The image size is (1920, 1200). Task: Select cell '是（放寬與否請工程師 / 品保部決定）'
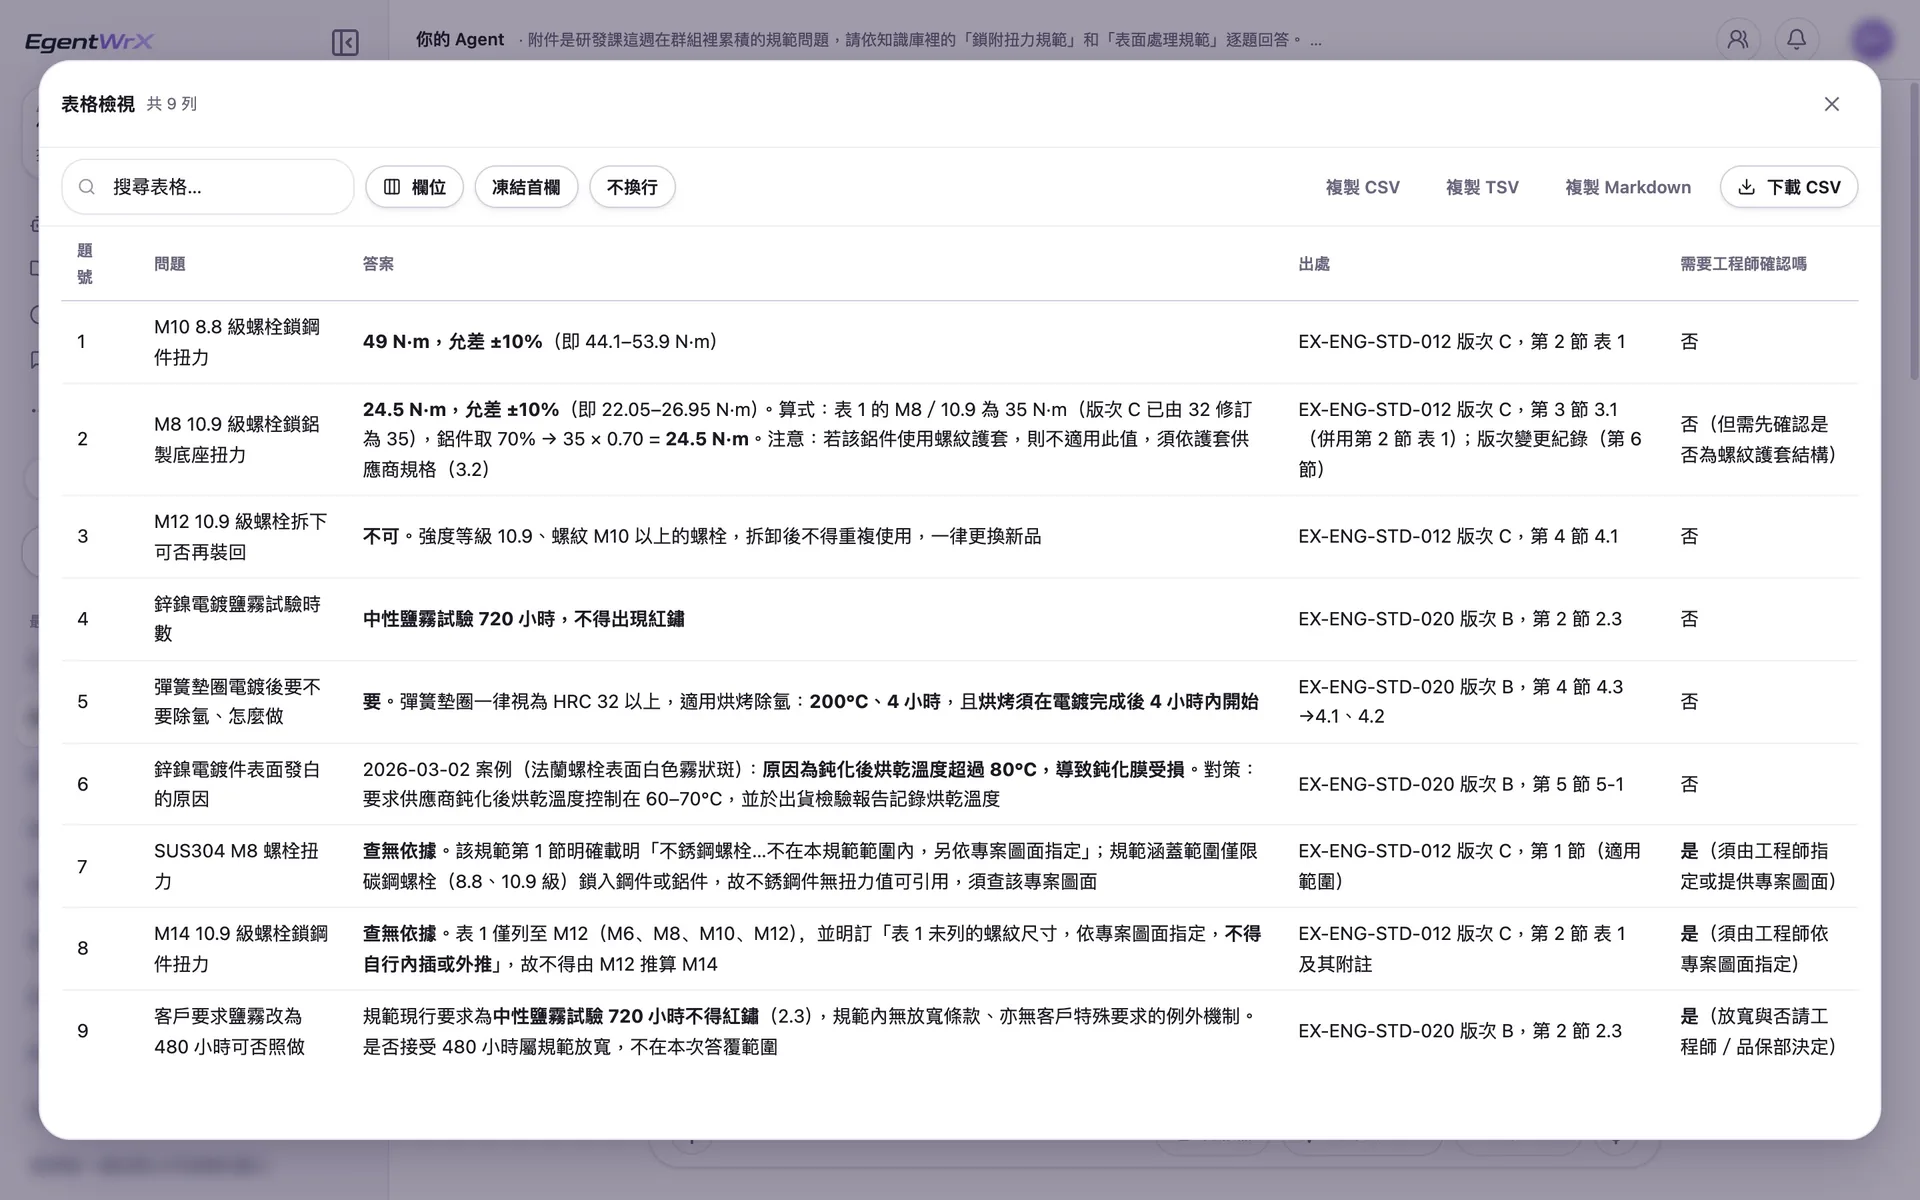(1759, 1031)
